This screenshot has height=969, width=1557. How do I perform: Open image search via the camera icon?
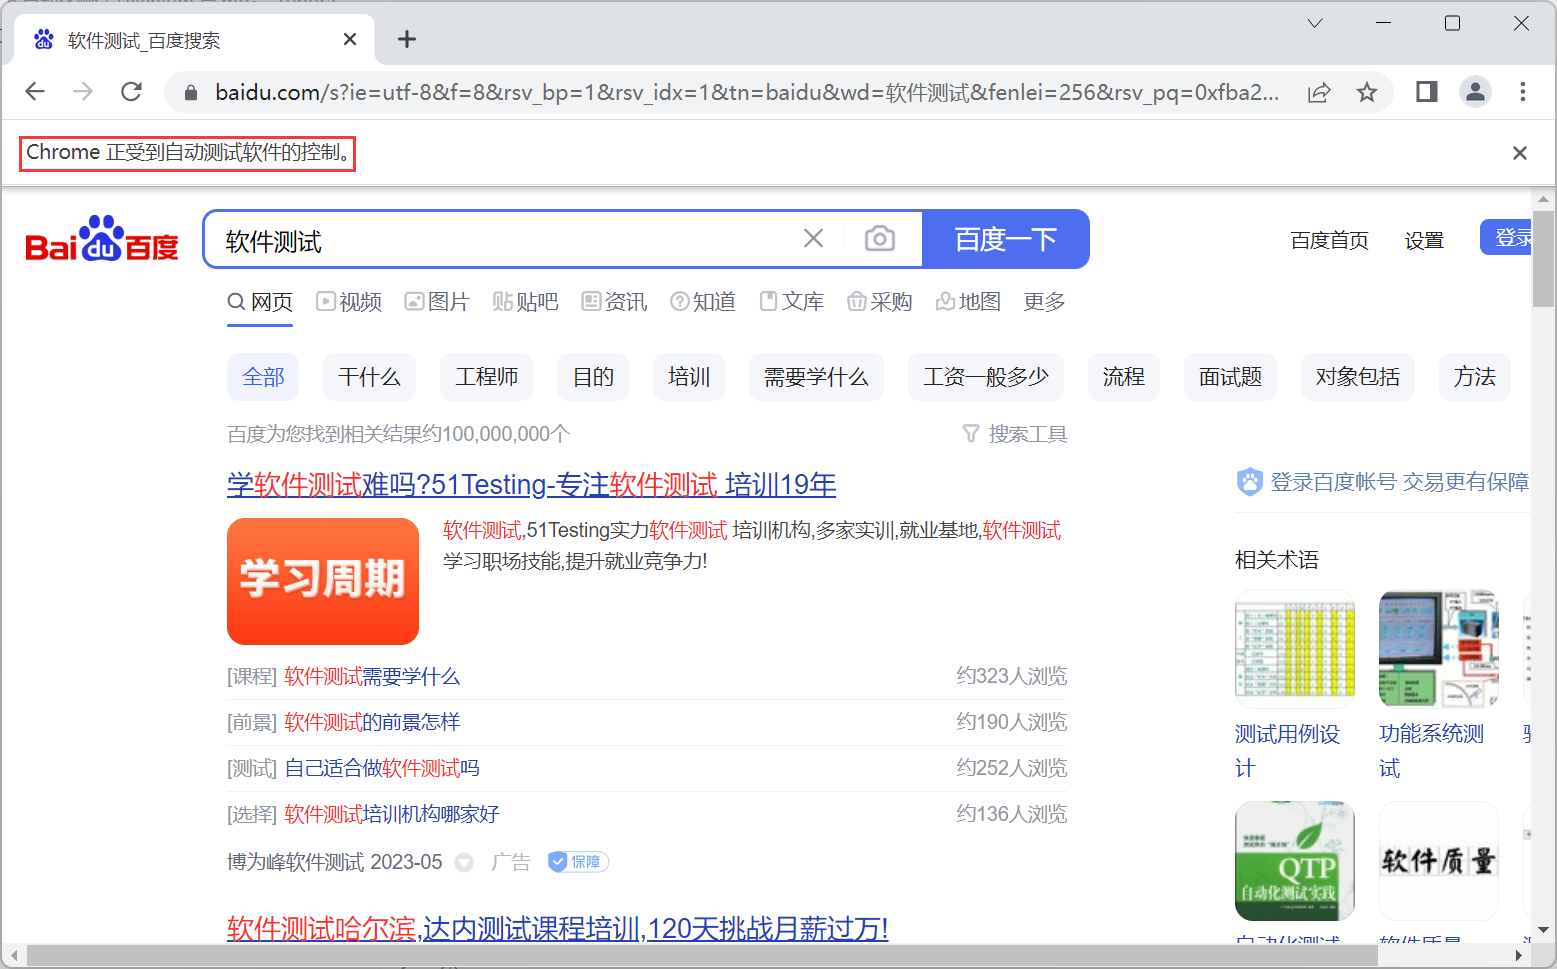(880, 238)
